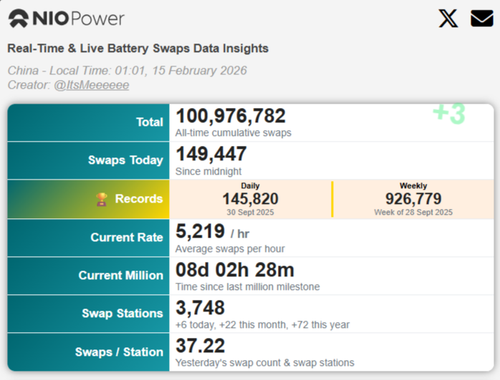This screenshot has height=380, width=500.
Task: Click the swaps today value 149,447
Action: point(211,154)
